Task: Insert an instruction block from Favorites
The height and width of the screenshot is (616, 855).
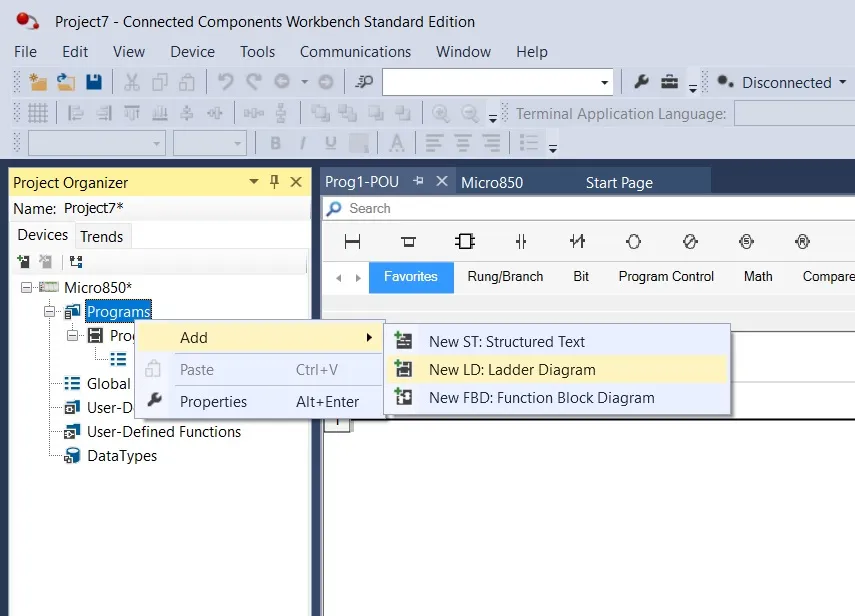Action: pyautogui.click(x=465, y=241)
